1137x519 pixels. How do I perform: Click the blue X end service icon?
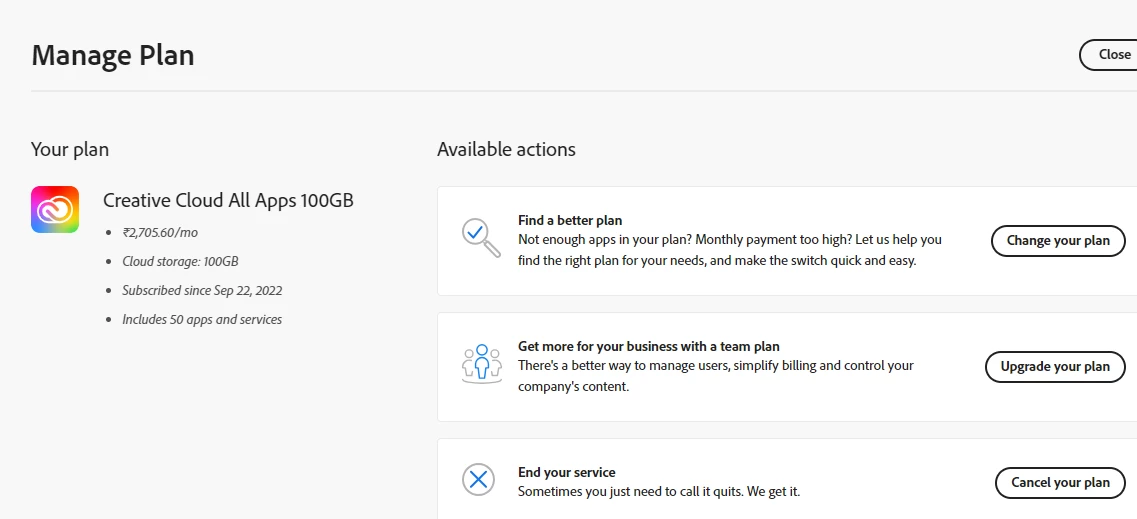(x=479, y=480)
